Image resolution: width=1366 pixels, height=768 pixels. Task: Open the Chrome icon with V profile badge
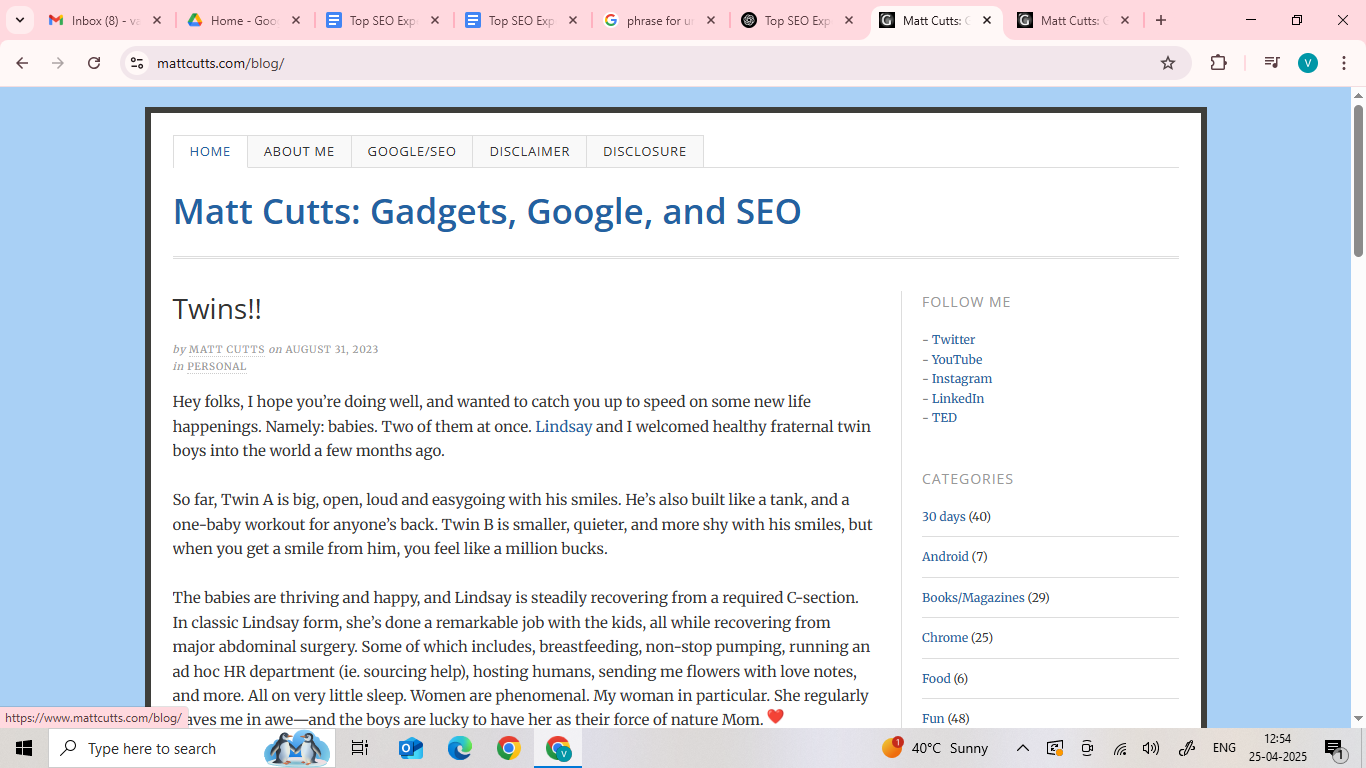click(558, 748)
